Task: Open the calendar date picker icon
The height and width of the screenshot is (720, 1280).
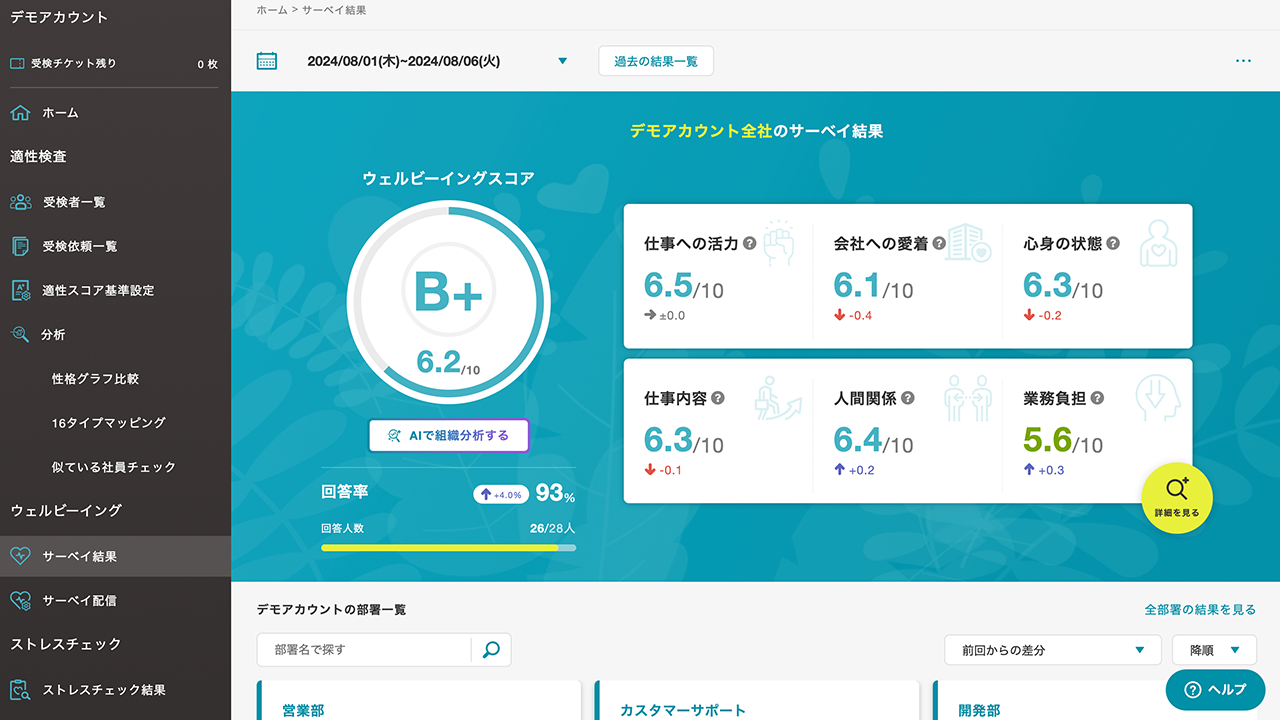Action: point(266,60)
